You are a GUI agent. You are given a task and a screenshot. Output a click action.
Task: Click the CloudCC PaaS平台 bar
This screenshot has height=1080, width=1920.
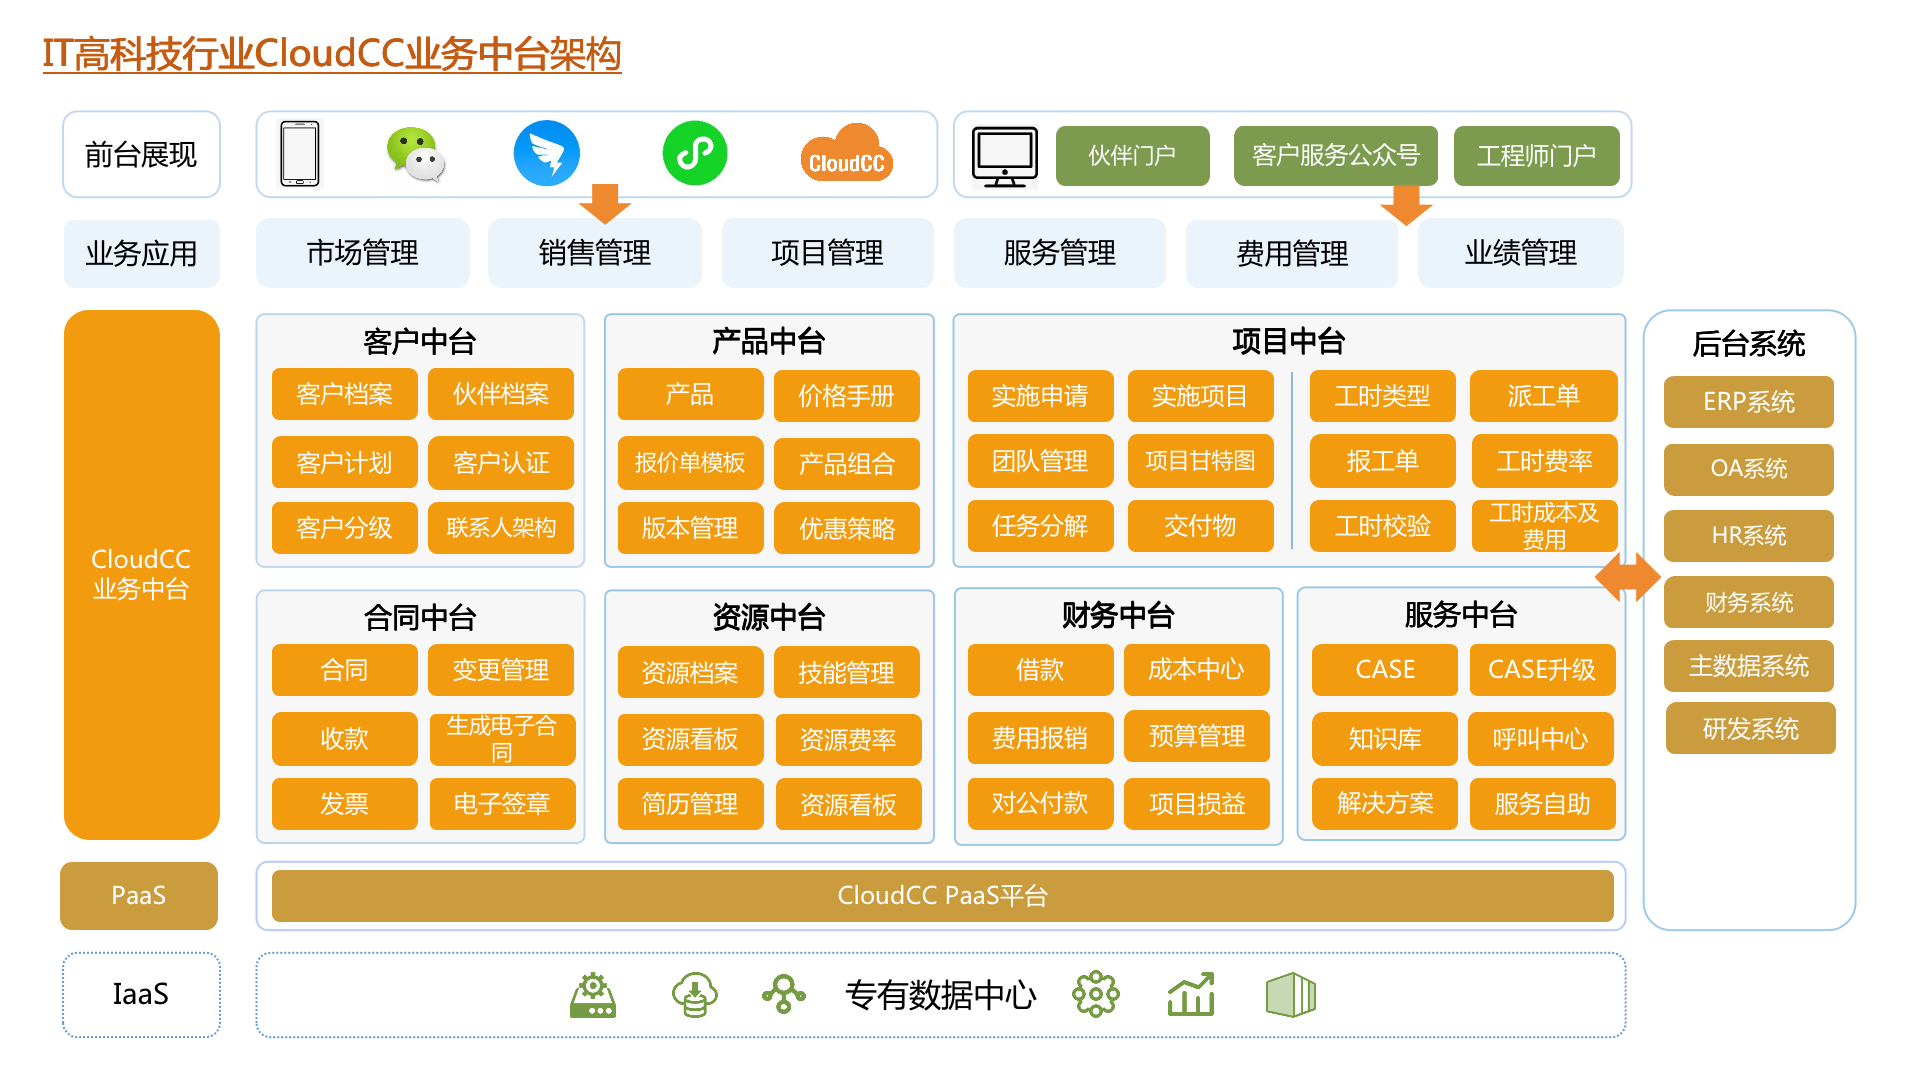click(942, 896)
